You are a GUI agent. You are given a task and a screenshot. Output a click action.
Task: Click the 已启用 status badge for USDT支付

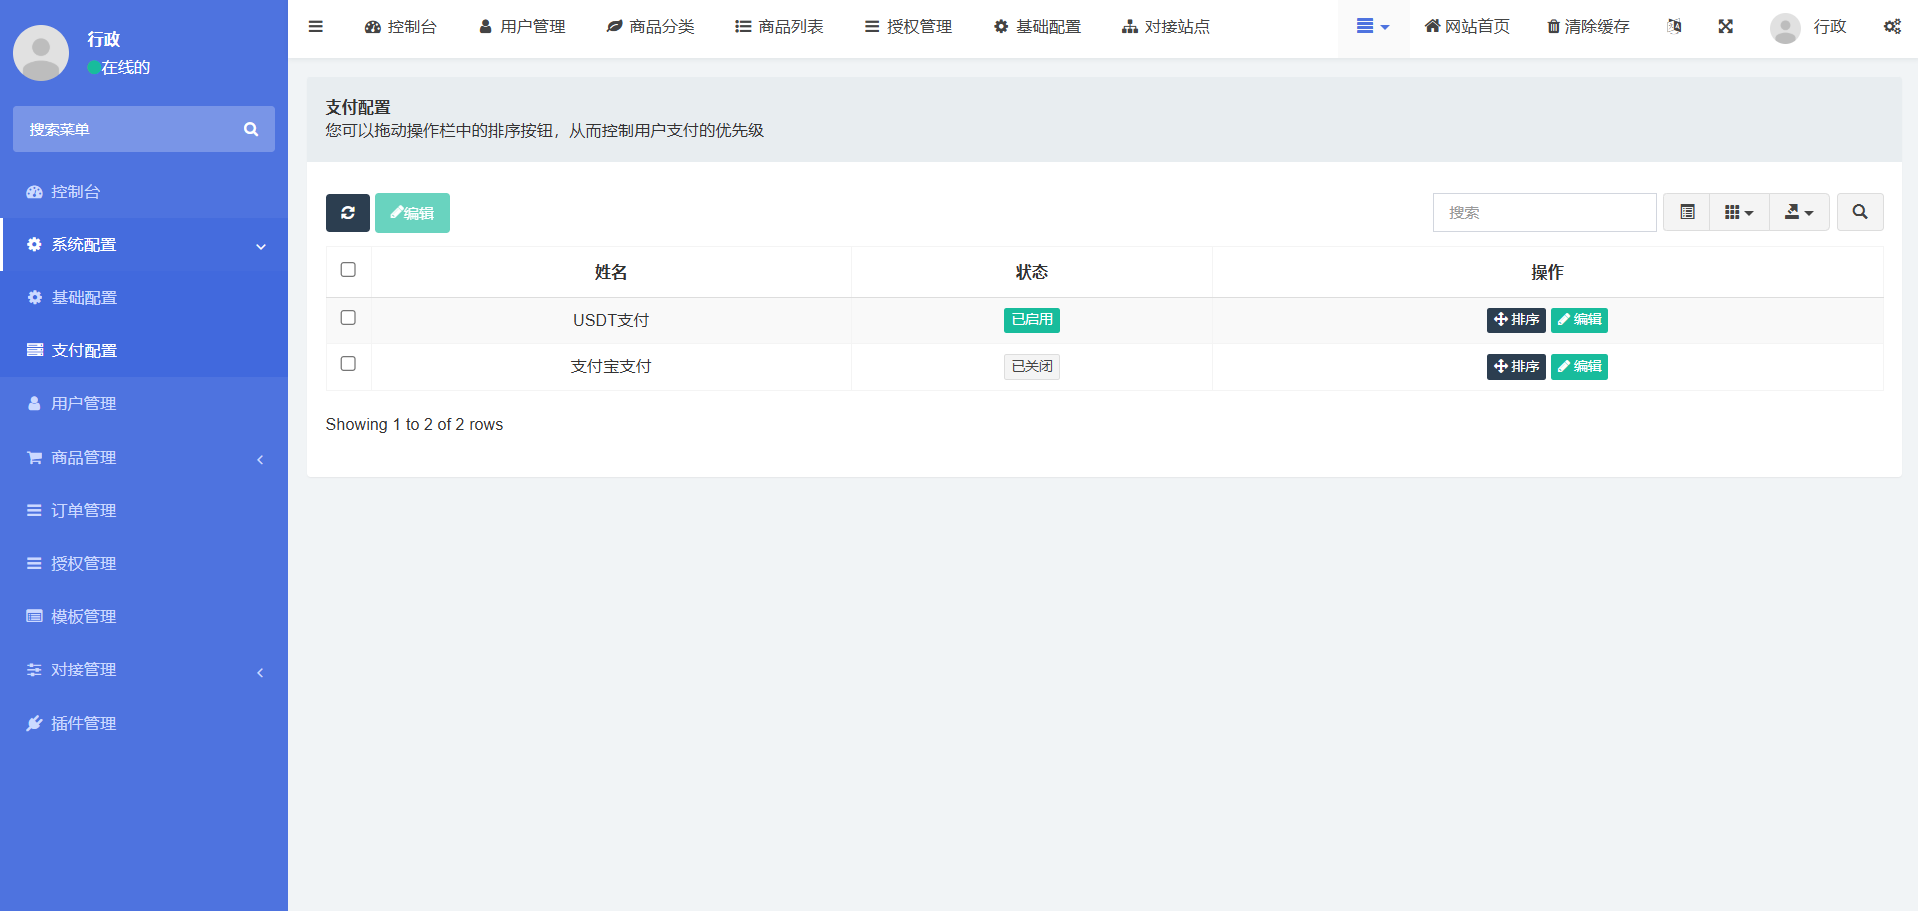pos(1032,320)
